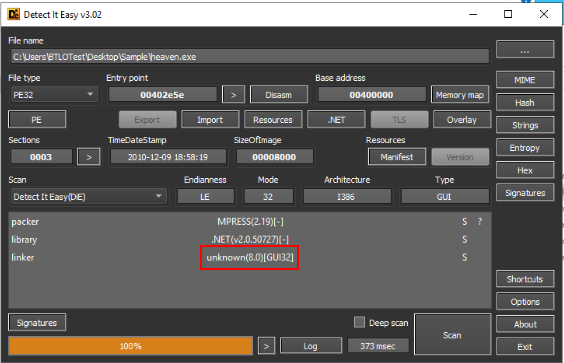The height and width of the screenshot is (363, 564).
Task: Open the MIME viewer
Action: click(525, 80)
